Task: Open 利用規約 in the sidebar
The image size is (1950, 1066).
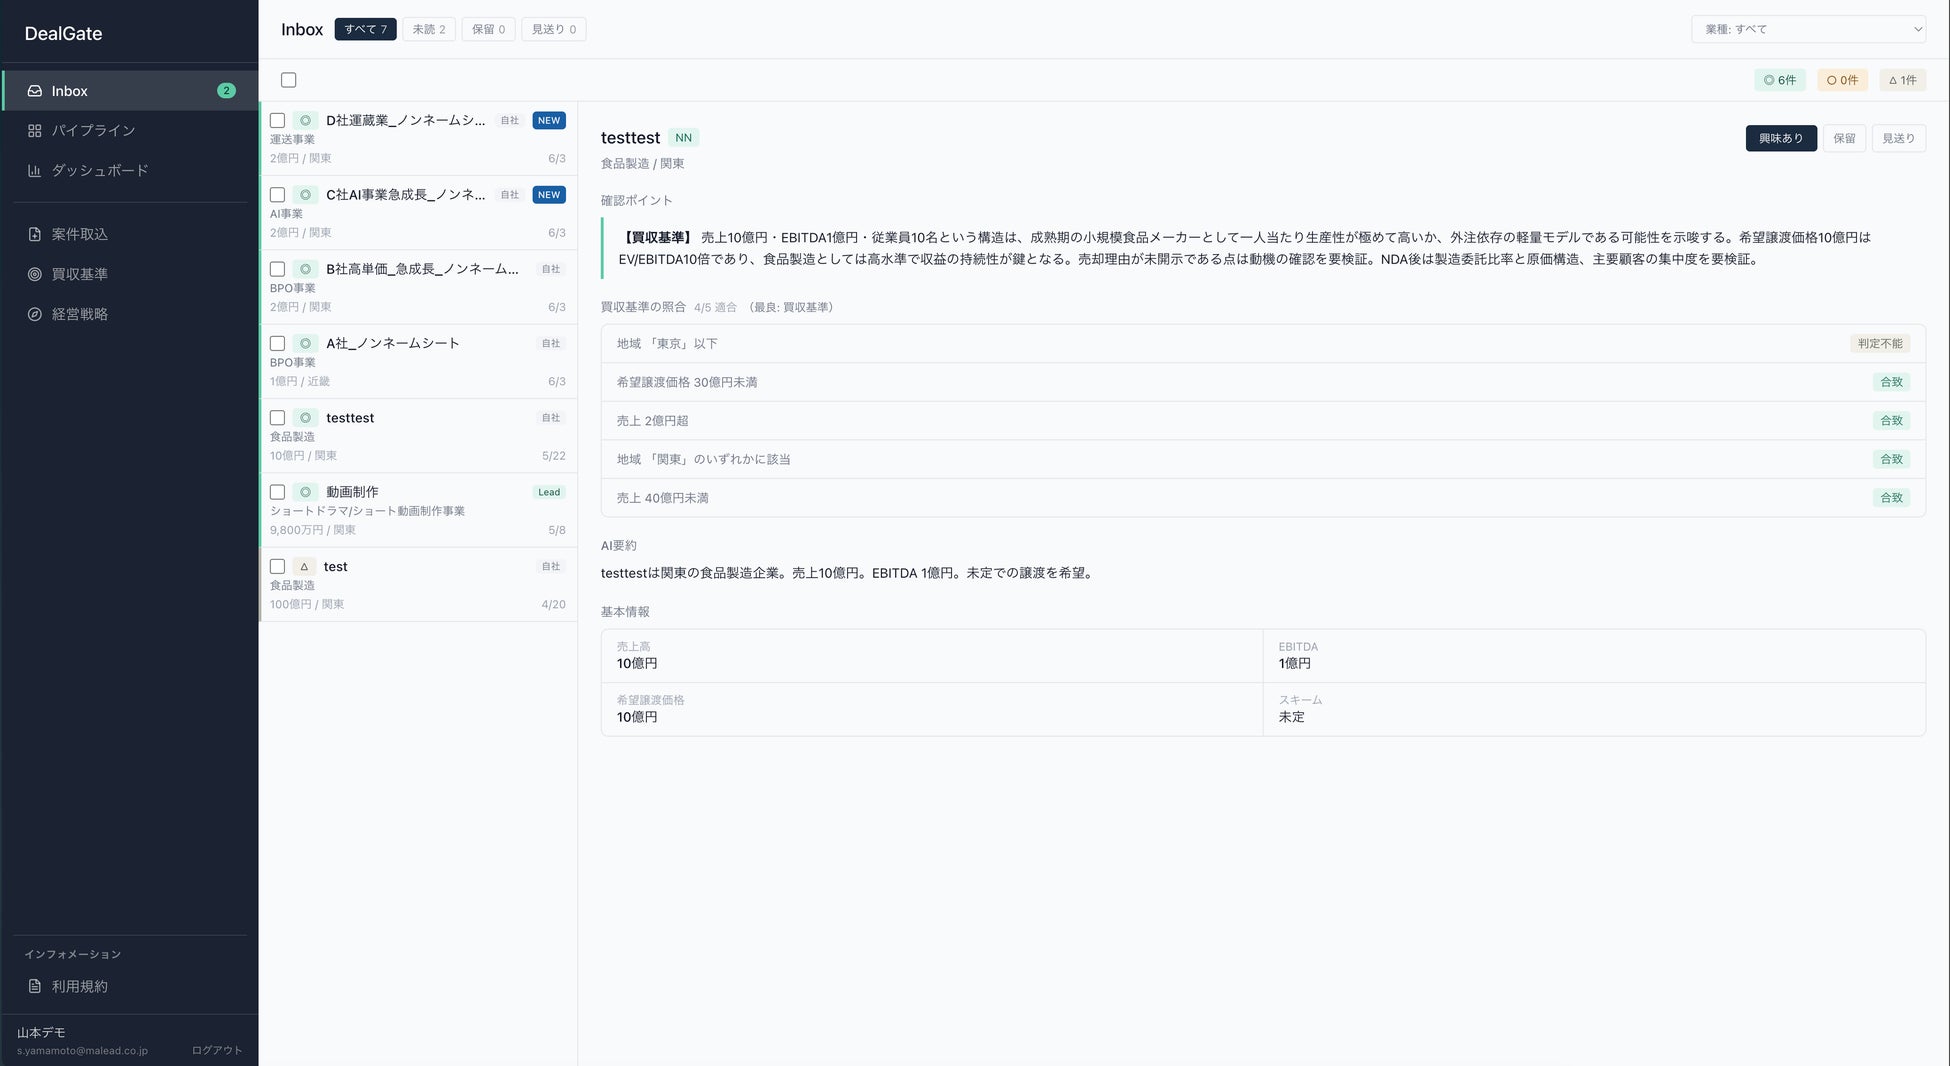Action: point(130,986)
